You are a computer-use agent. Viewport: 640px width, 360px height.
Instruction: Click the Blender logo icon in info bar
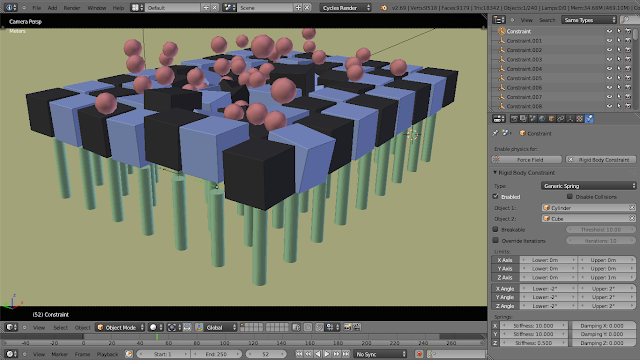(x=384, y=8)
